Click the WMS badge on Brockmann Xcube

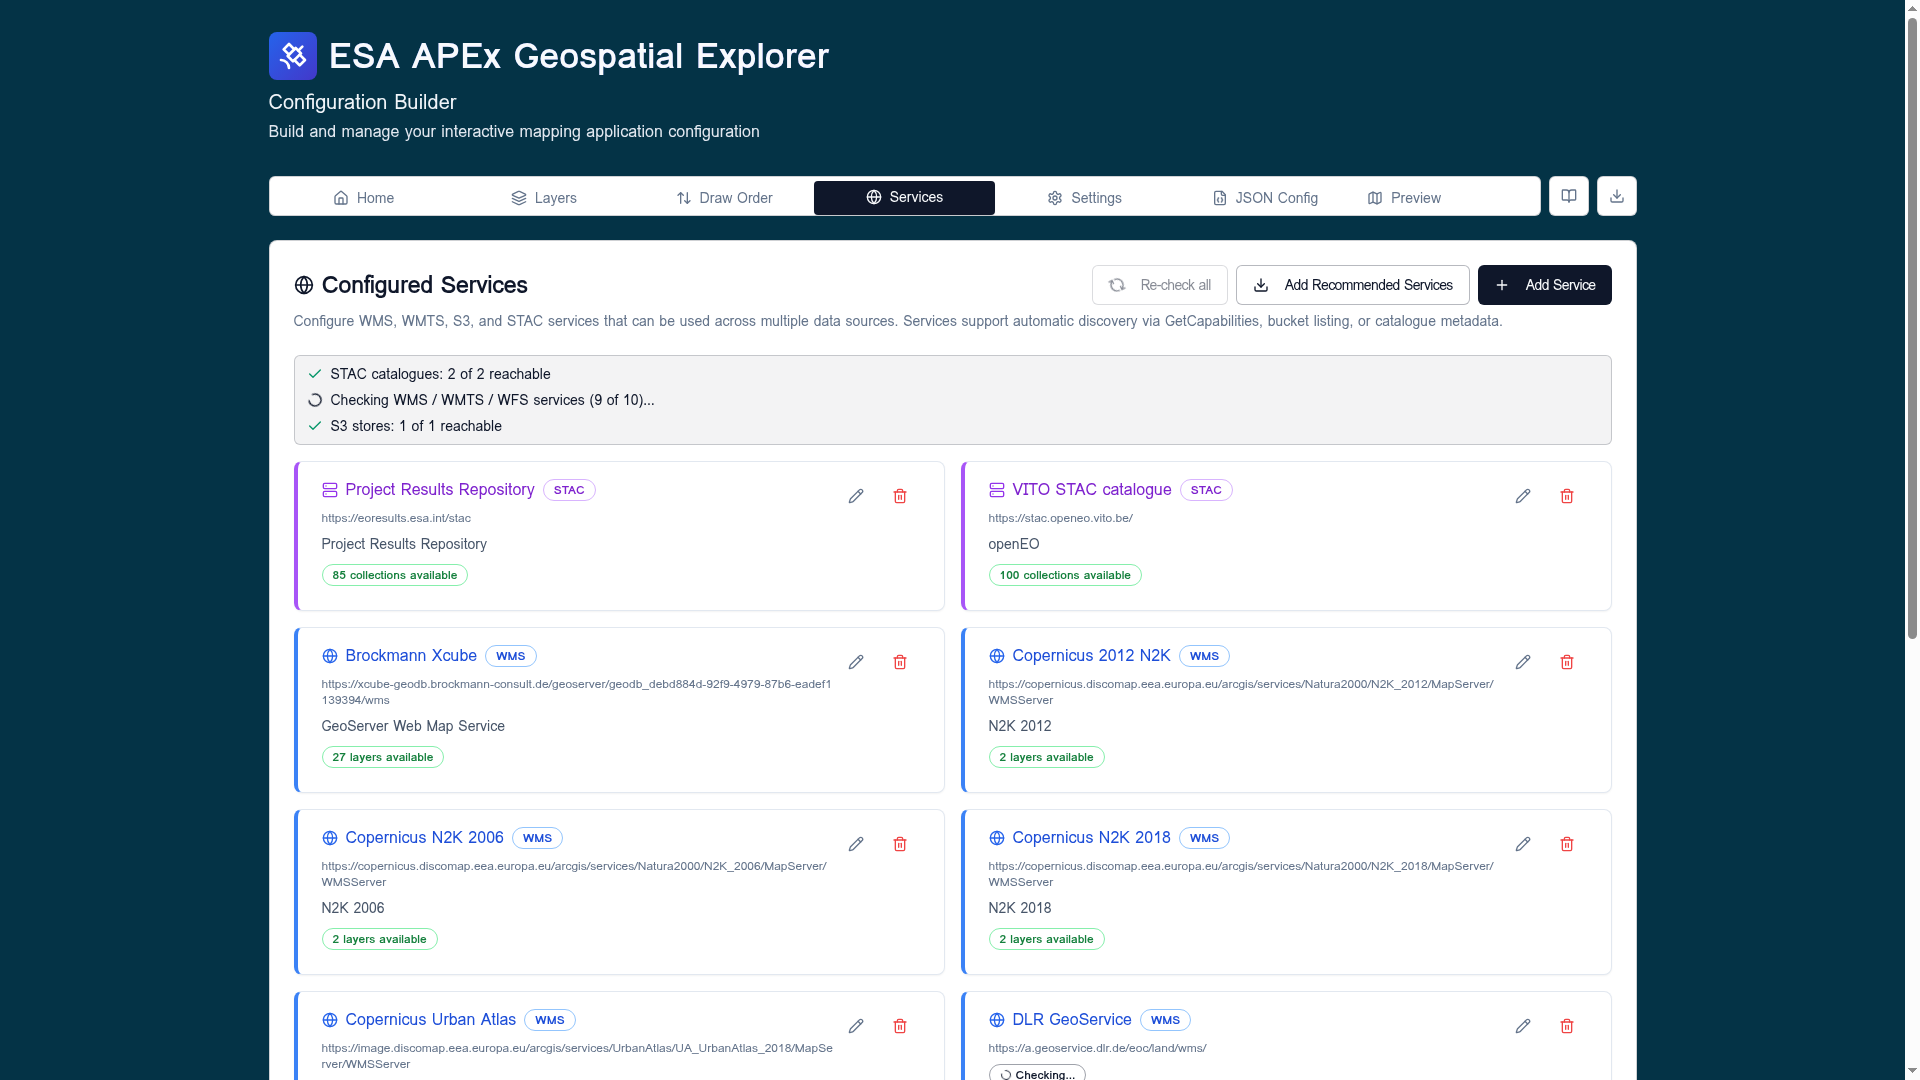511,656
